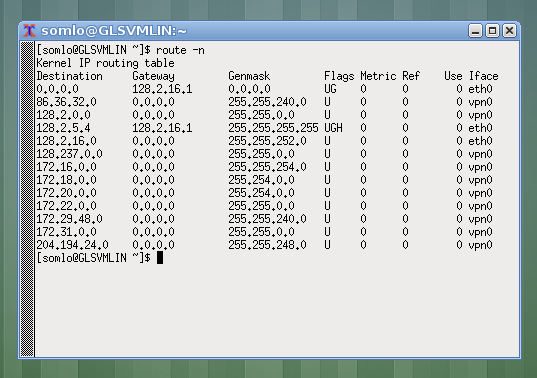This screenshot has width=537, height=378.
Task: Click the Gateway column header
Action: coord(153,76)
